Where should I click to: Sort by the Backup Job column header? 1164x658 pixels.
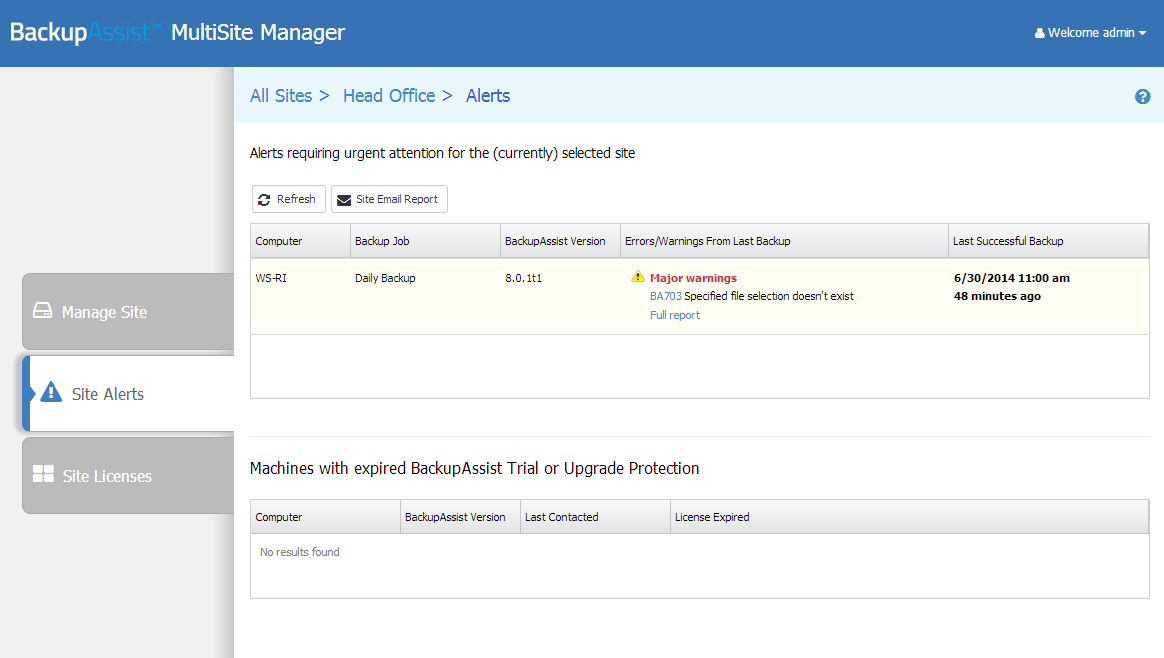pyautogui.click(x=425, y=241)
